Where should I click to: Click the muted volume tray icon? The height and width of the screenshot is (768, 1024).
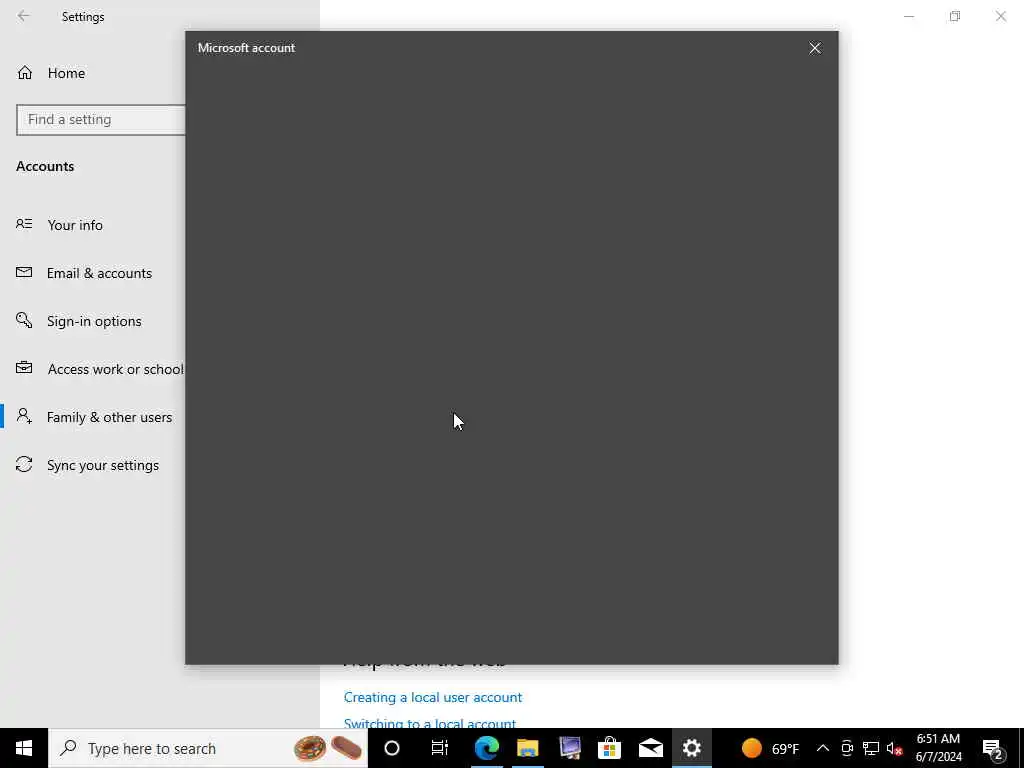pyautogui.click(x=894, y=748)
